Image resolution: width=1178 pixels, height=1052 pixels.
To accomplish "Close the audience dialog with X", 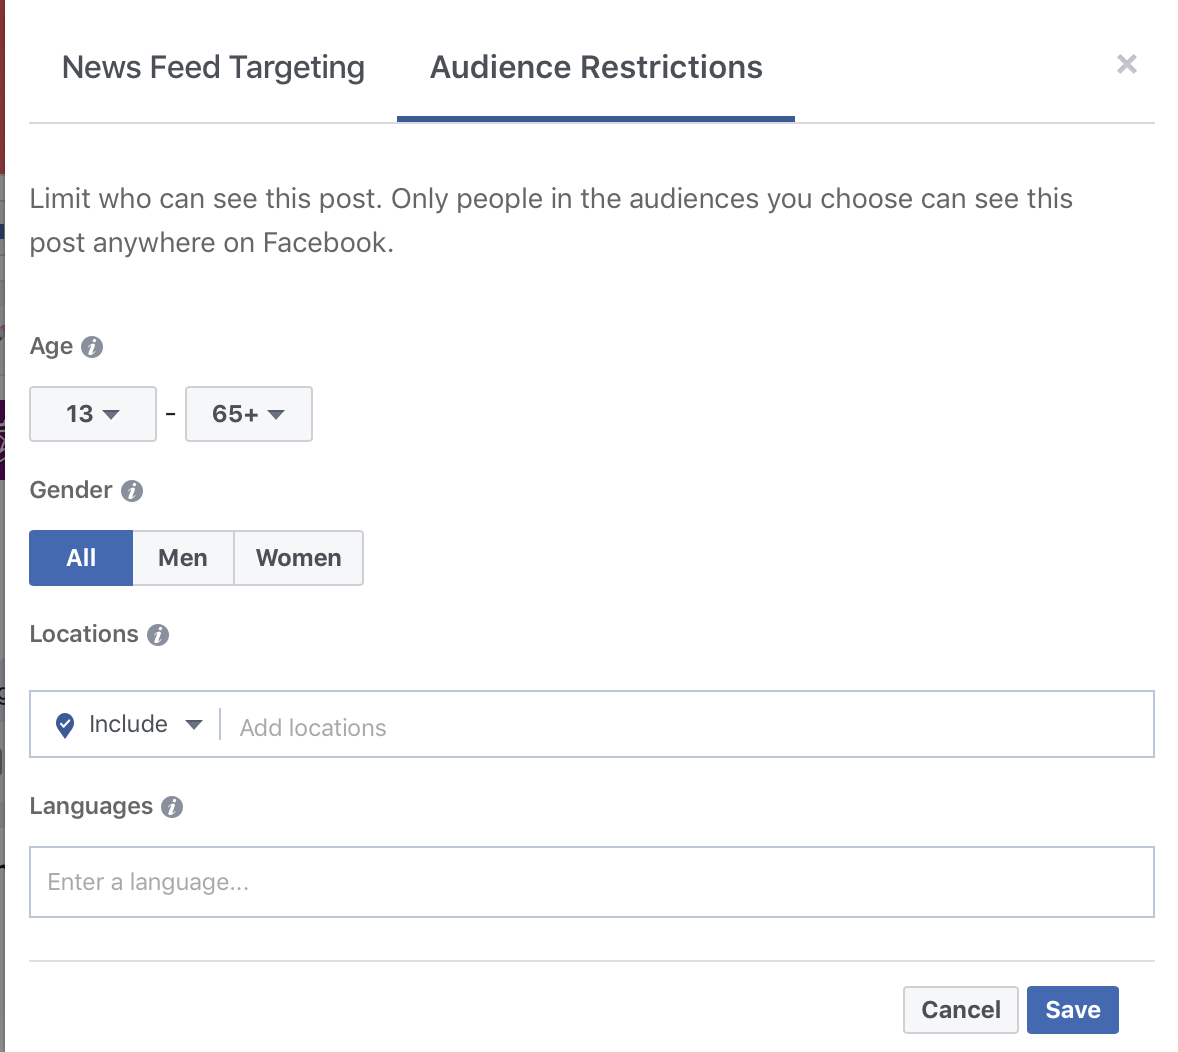I will point(1126,65).
